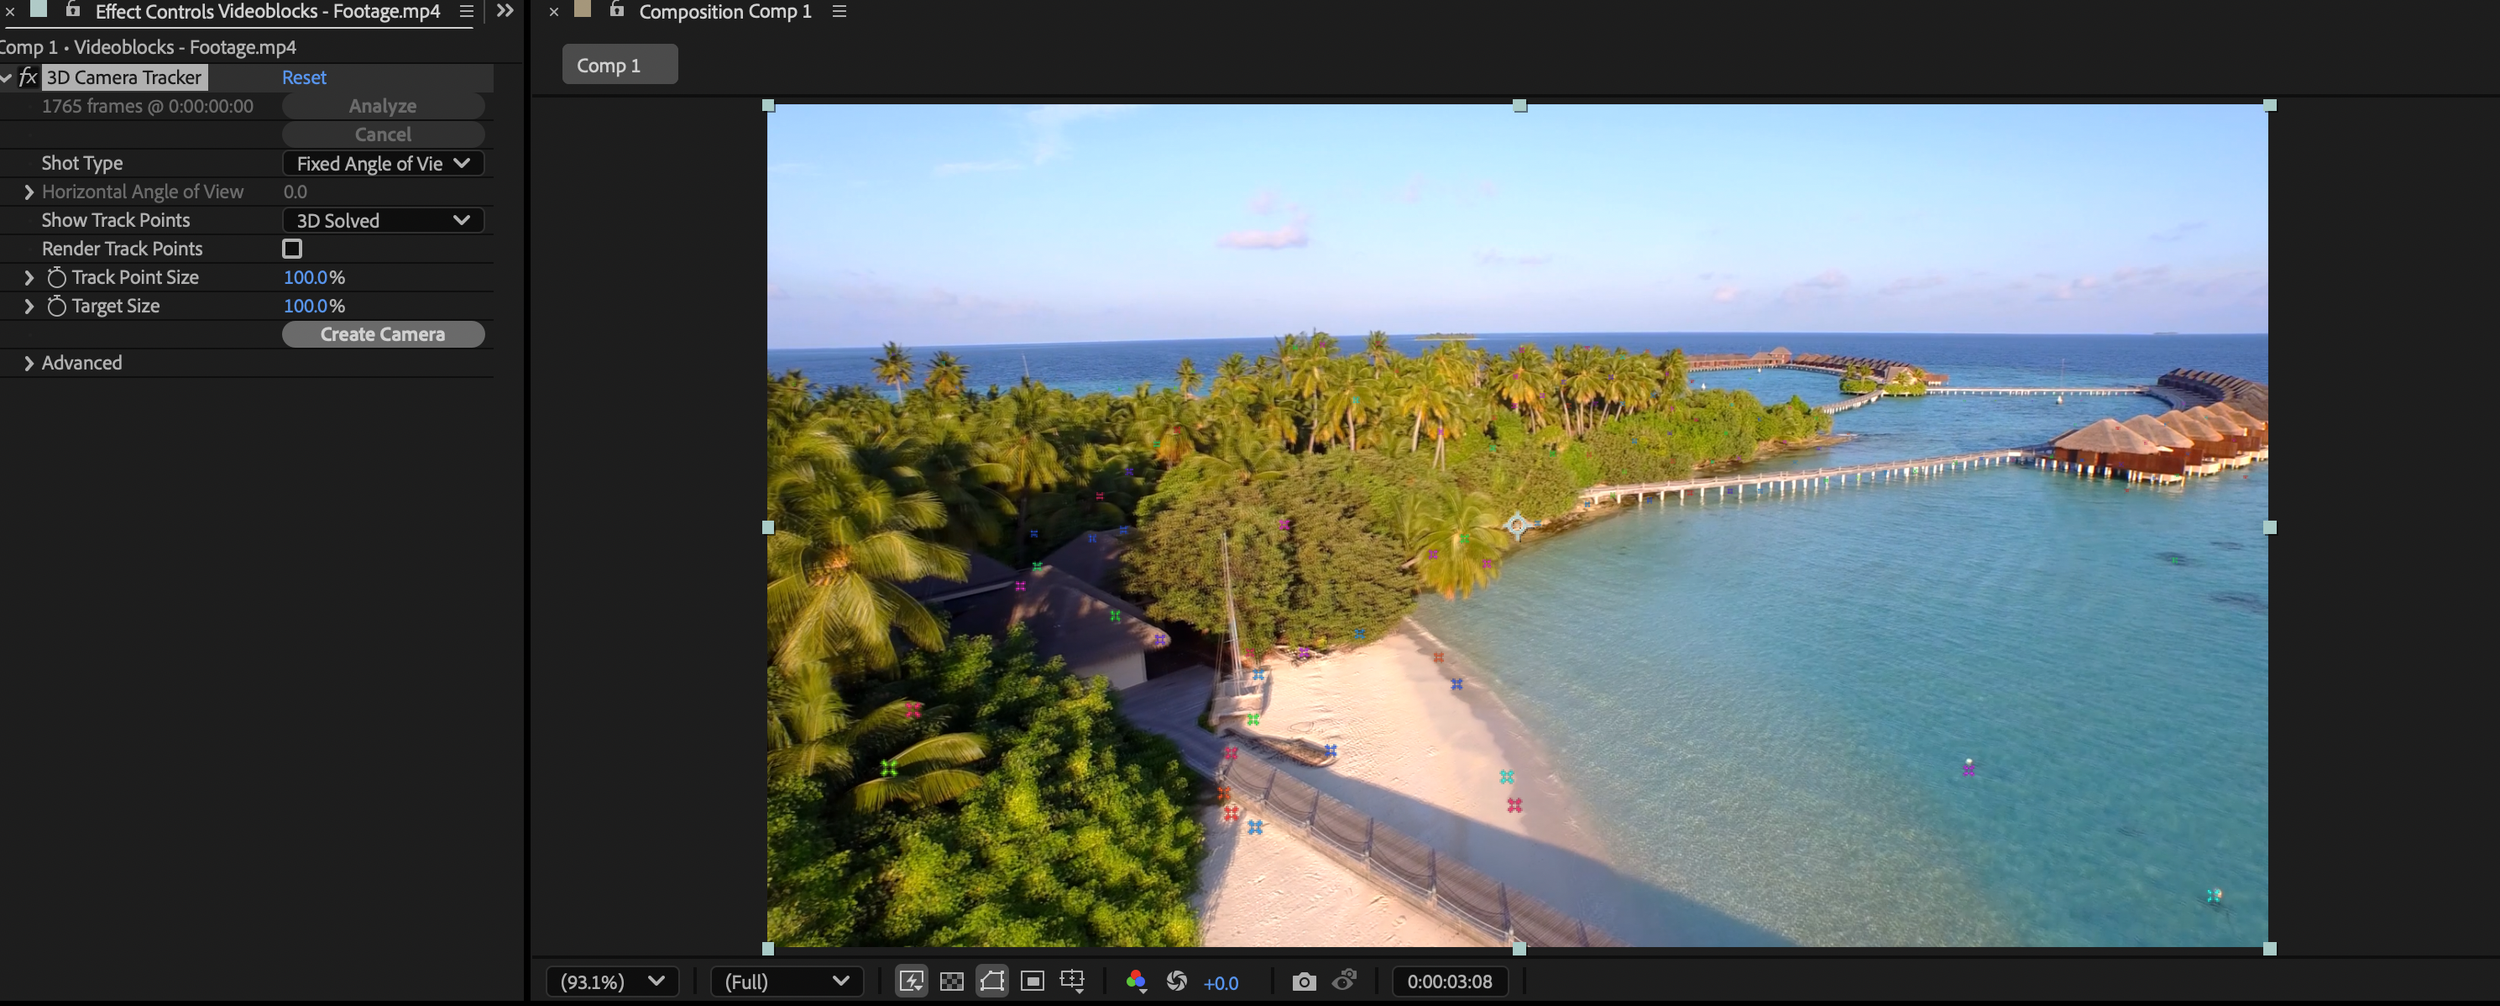Click the Track Point Size 100.0 value

click(306, 277)
